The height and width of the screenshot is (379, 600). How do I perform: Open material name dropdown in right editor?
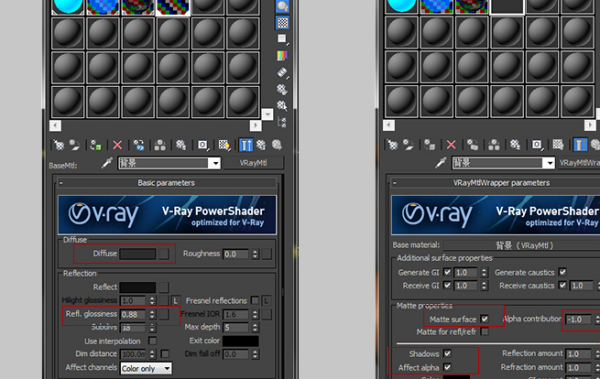click(x=549, y=163)
